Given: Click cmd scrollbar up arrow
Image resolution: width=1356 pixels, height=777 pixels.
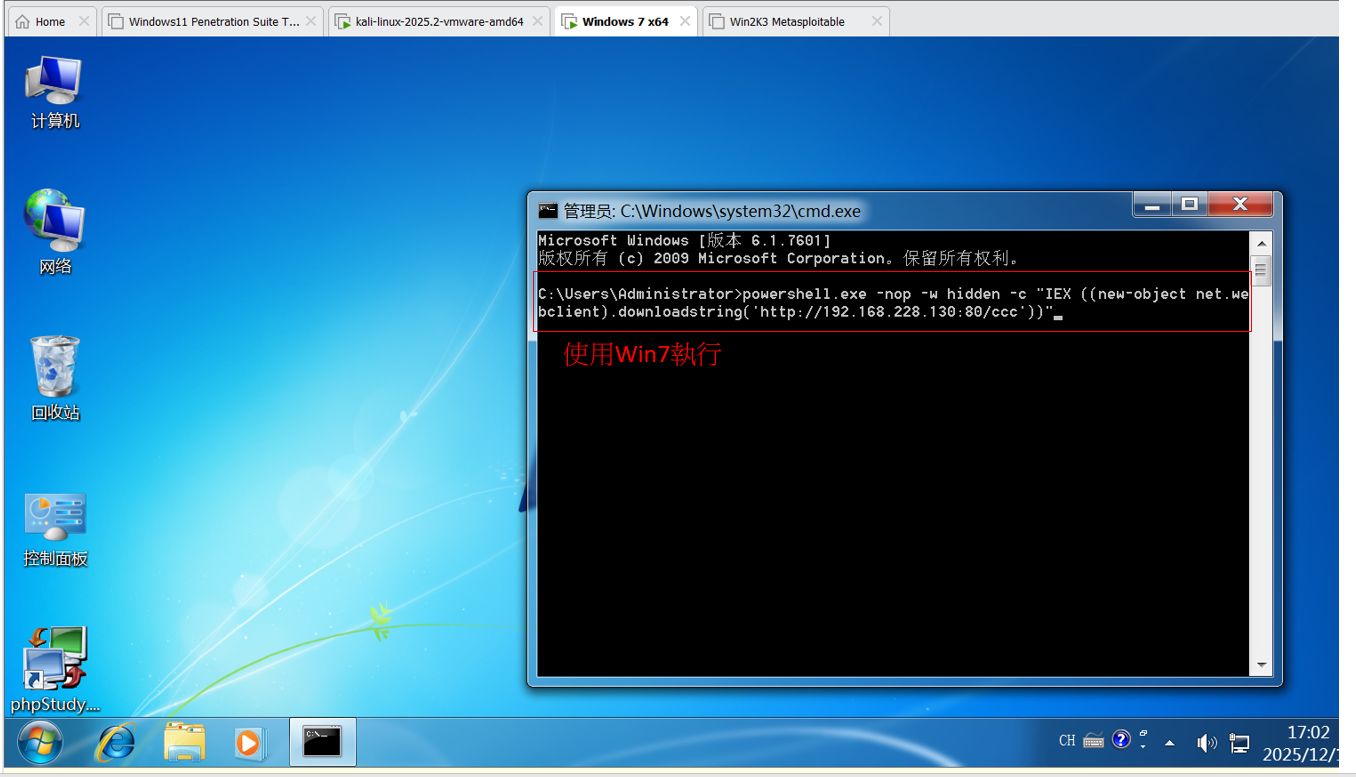Looking at the screenshot, I should tap(1261, 243).
